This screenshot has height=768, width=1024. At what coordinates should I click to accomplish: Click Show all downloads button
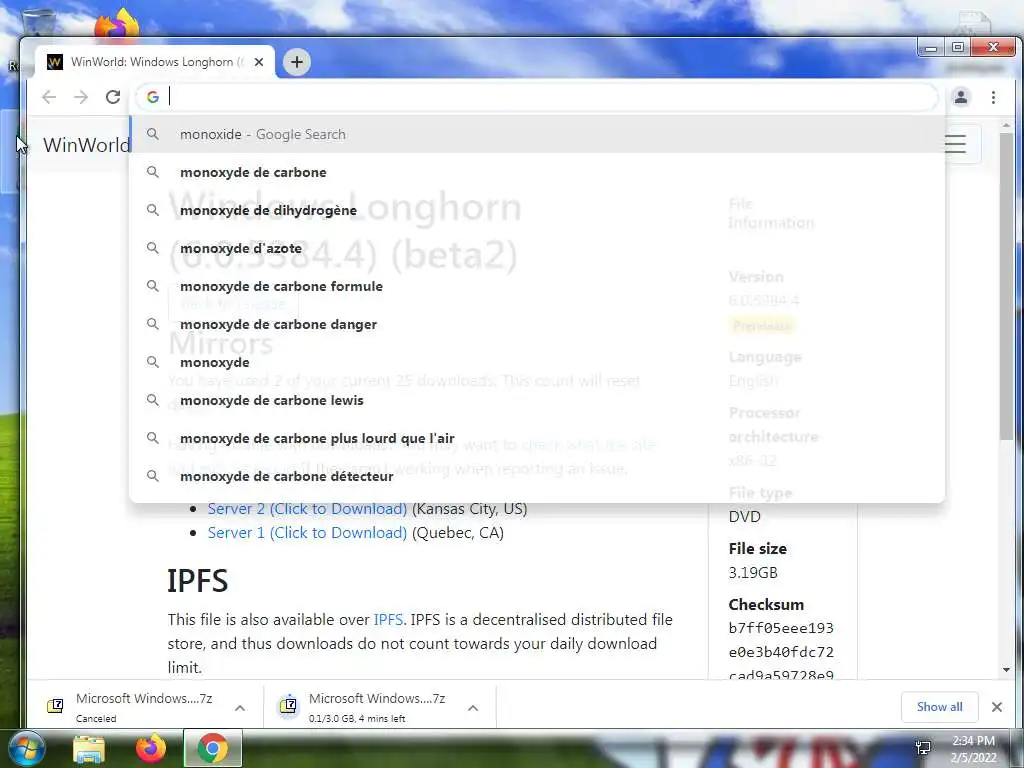(939, 707)
